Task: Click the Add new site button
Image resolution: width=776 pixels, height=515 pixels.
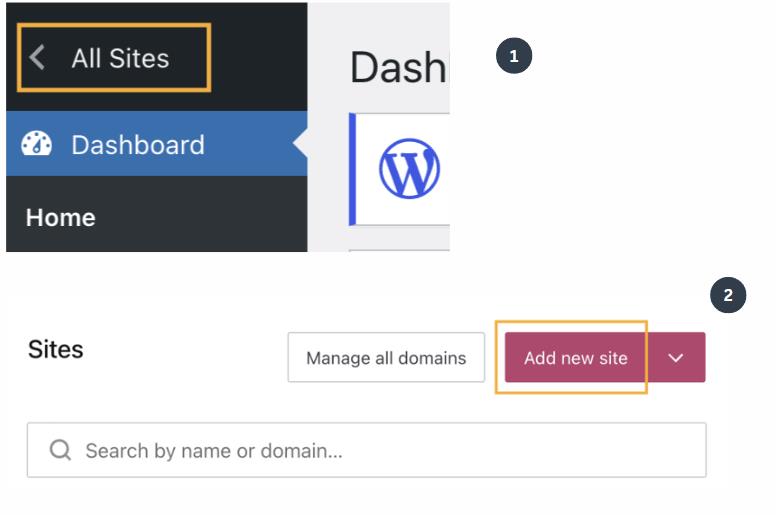Action: pyautogui.click(x=575, y=358)
